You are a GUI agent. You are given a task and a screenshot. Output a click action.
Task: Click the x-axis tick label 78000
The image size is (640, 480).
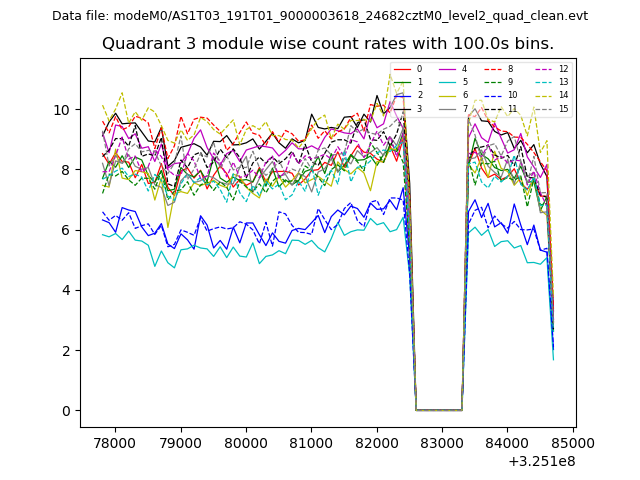[x=114, y=443]
